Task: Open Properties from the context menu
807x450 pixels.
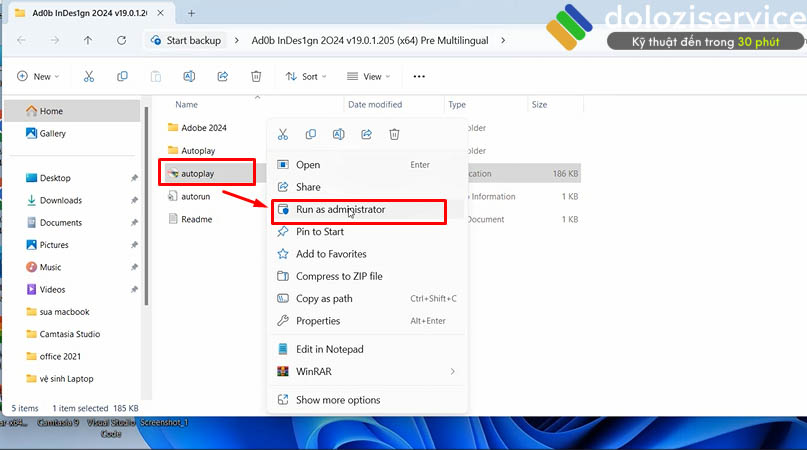Action: (368, 321)
